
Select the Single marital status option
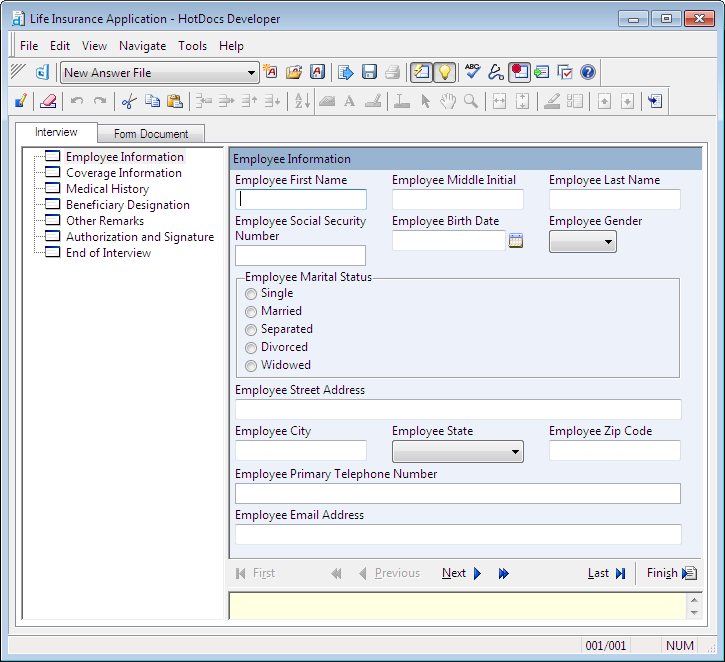pyautogui.click(x=251, y=294)
